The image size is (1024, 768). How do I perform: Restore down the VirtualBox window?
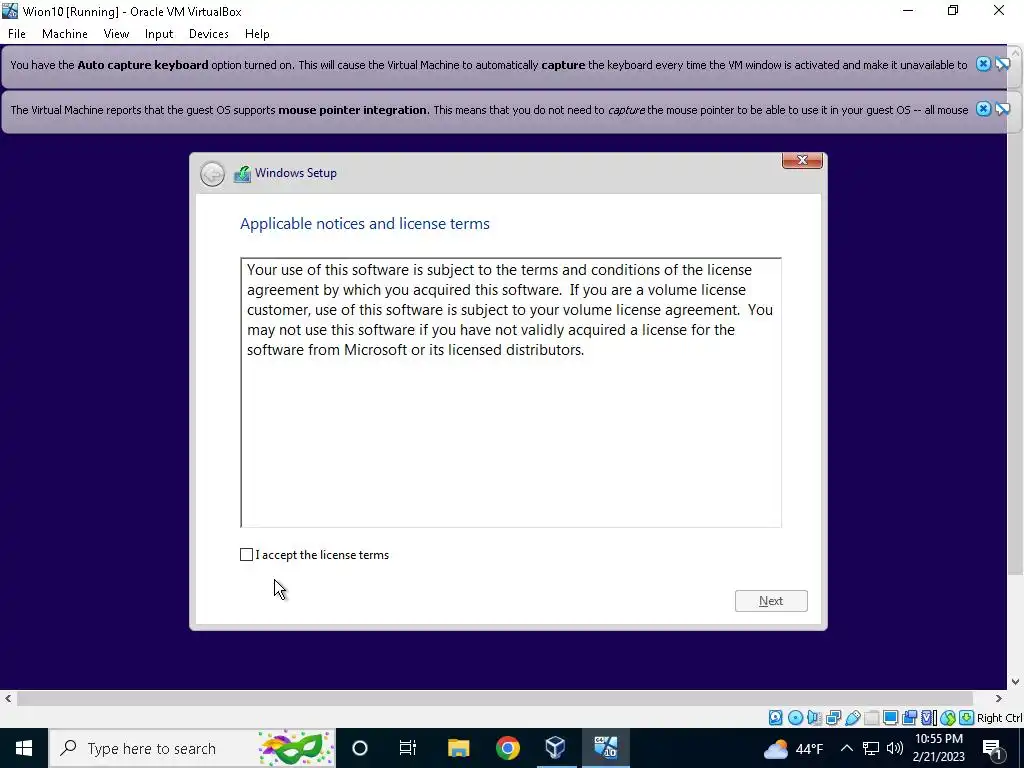click(x=953, y=11)
